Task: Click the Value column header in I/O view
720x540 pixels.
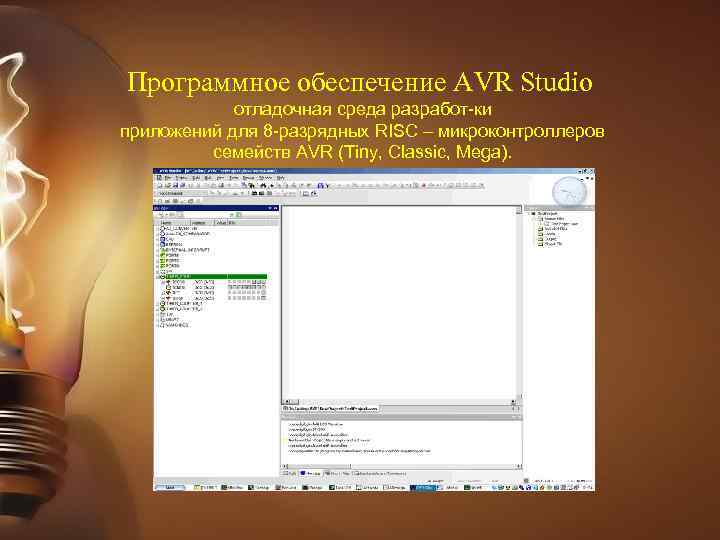Action: [x=221, y=223]
